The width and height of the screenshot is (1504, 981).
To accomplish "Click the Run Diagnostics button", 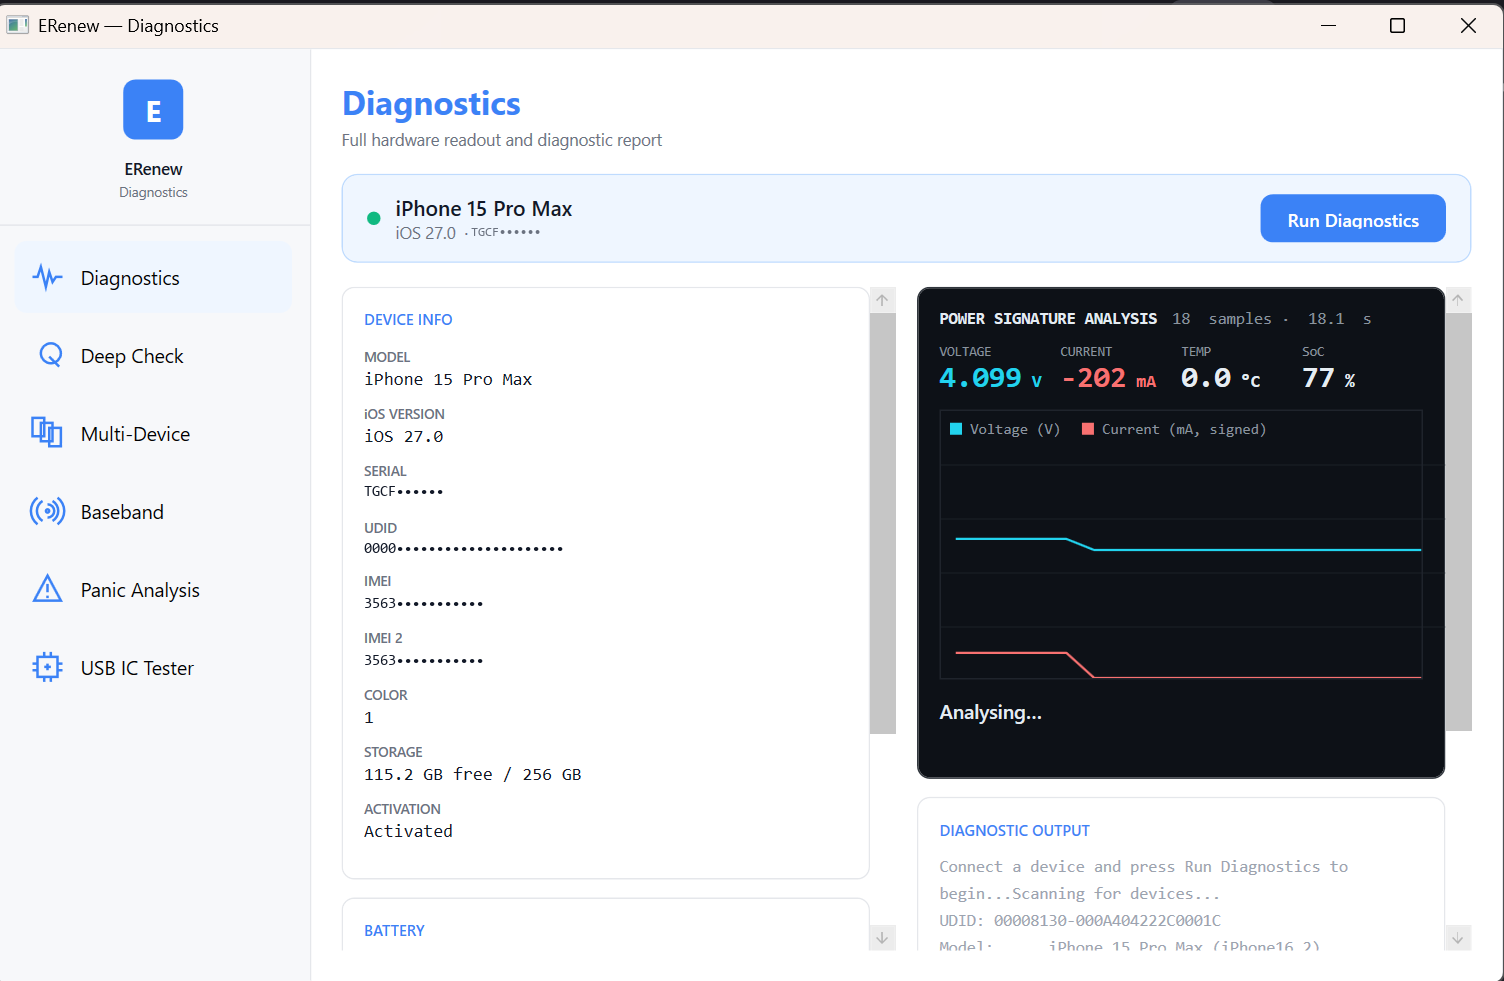I will tap(1352, 219).
